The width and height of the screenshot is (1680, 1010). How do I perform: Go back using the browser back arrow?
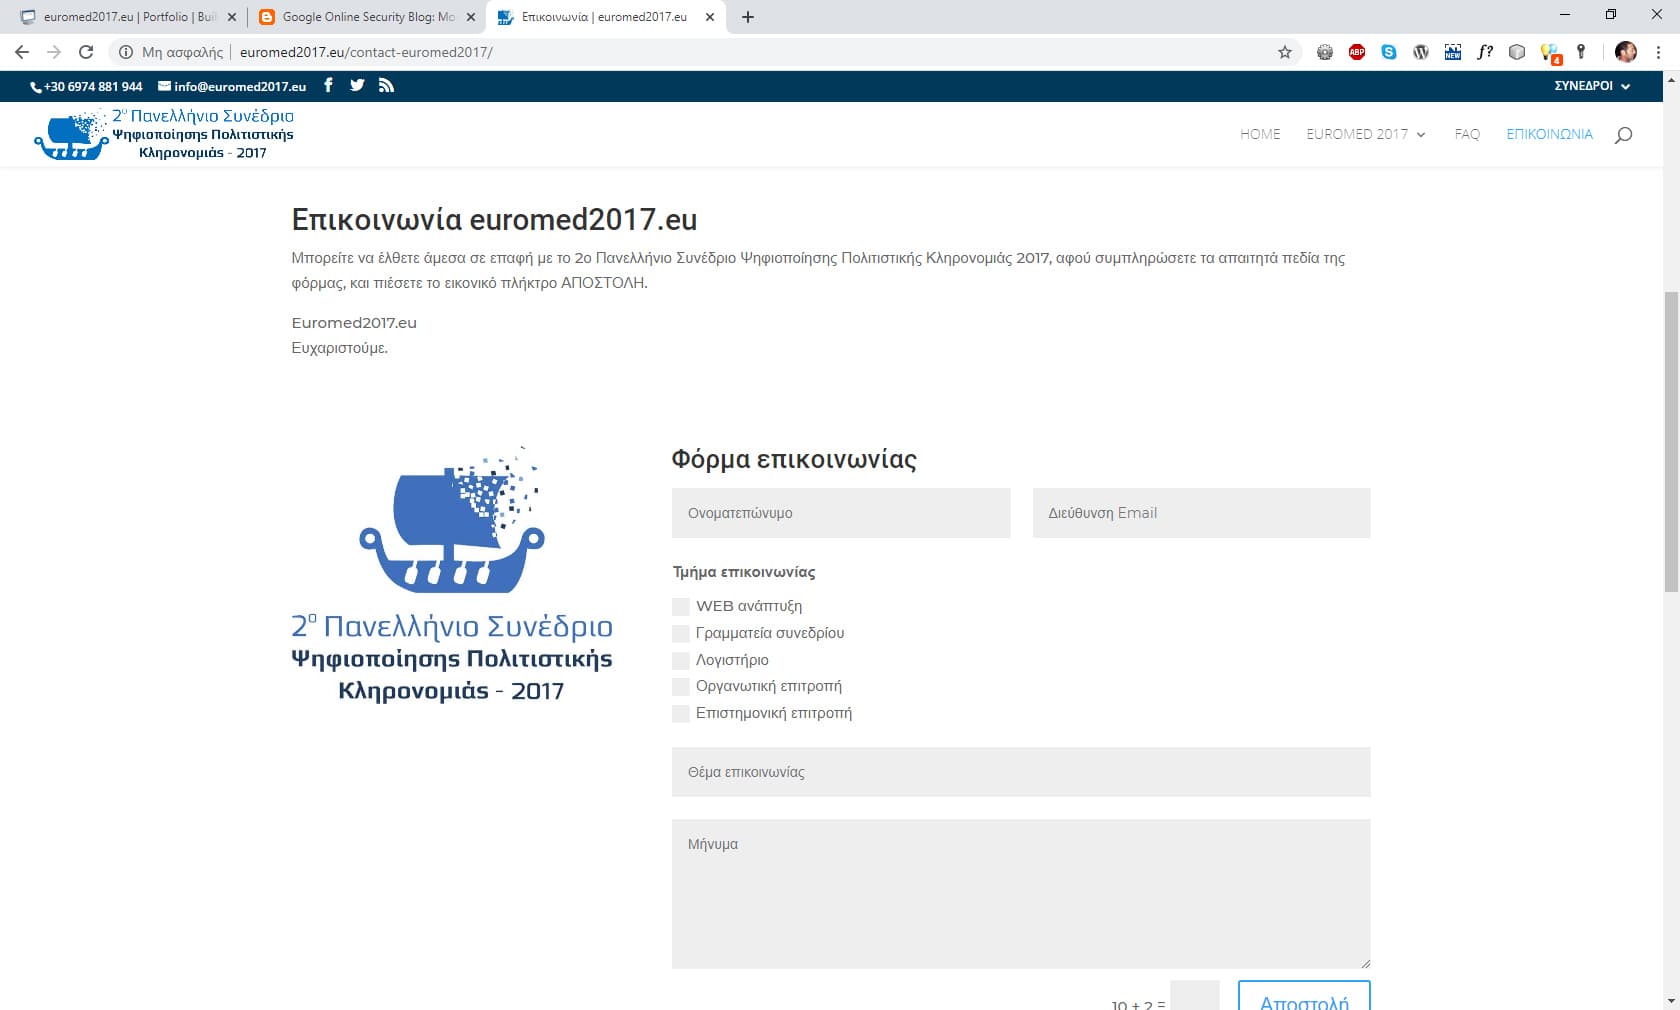[22, 52]
